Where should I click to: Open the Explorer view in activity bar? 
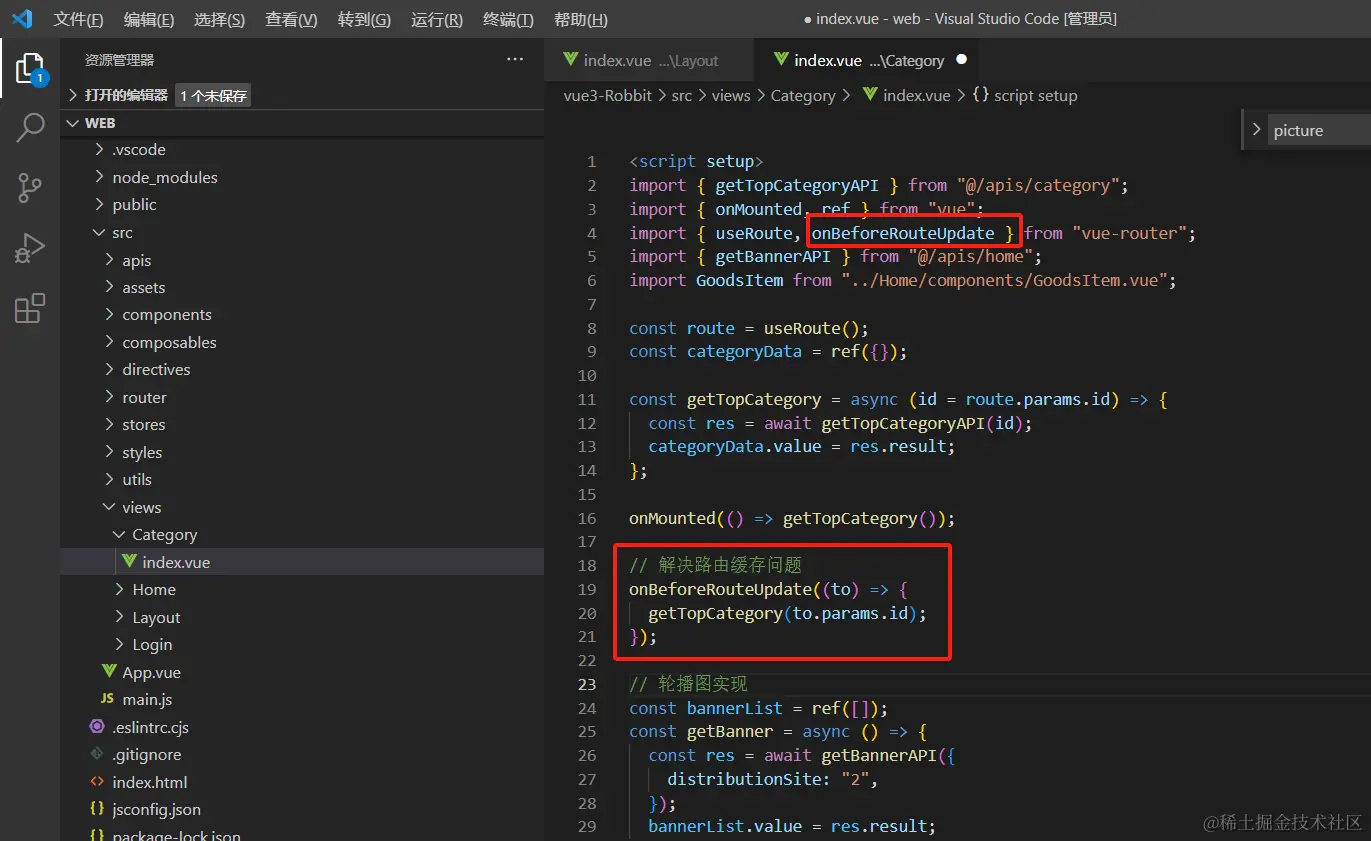(30, 68)
